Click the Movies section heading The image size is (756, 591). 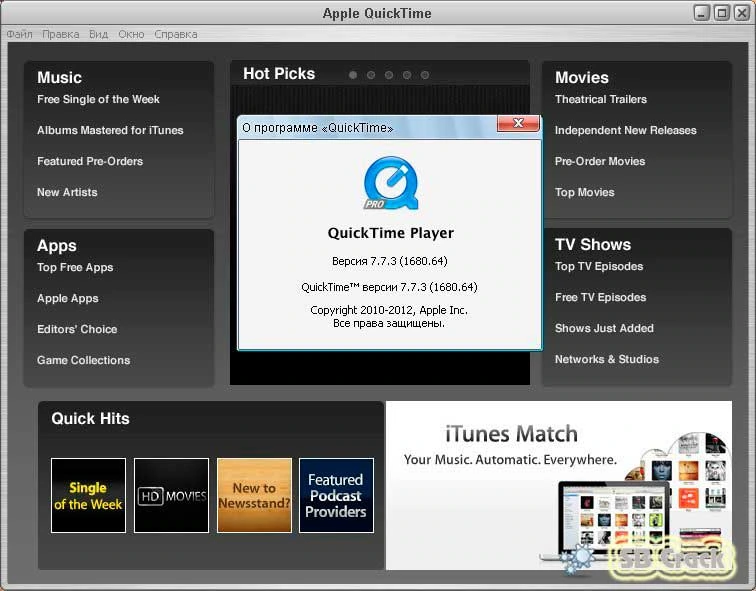pyautogui.click(x=581, y=77)
